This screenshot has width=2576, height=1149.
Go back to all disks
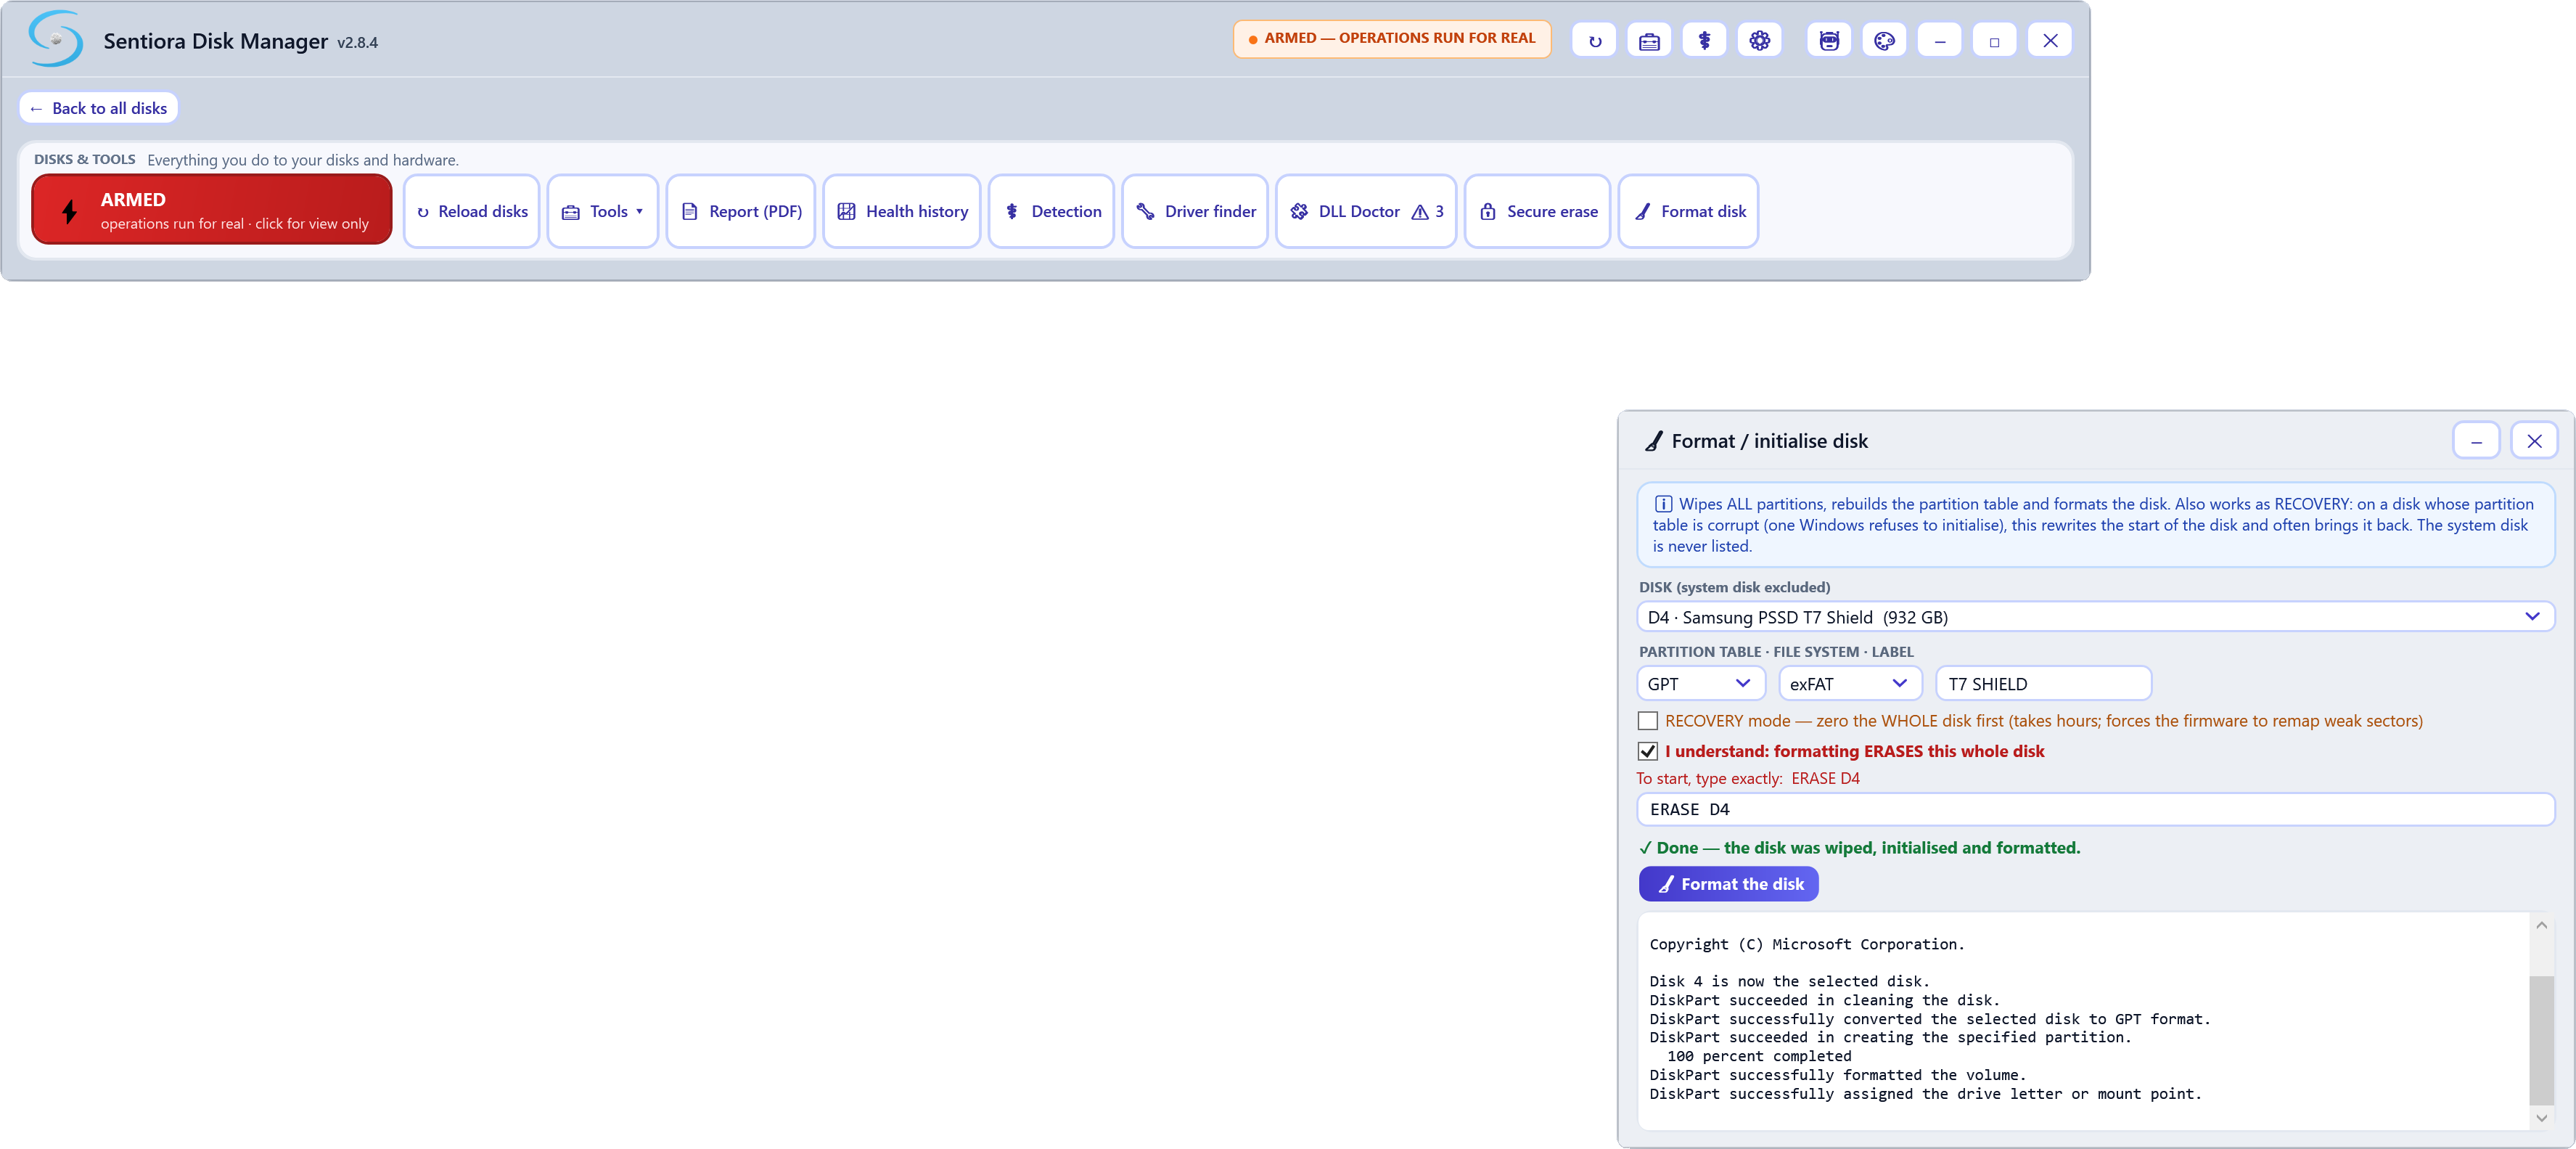pyautogui.click(x=99, y=108)
